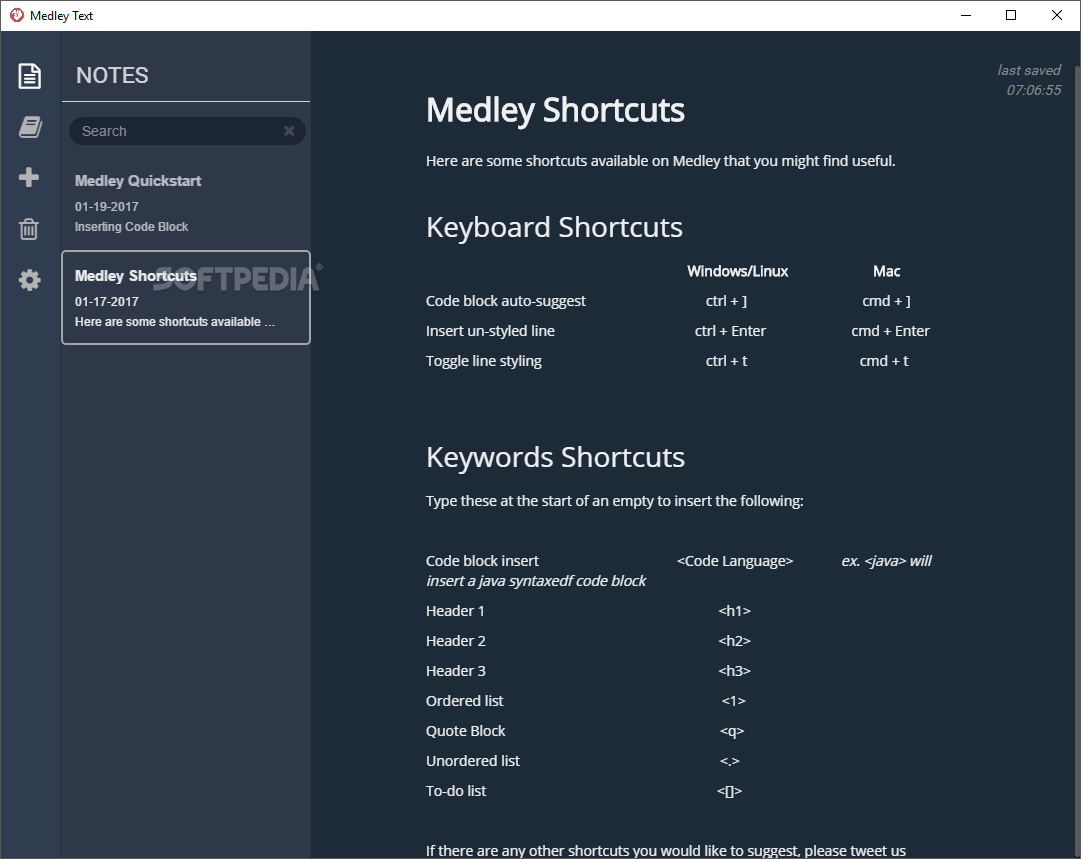Click the 'Header 3' row label
Screen dimensions: 1081x859
pos(456,671)
